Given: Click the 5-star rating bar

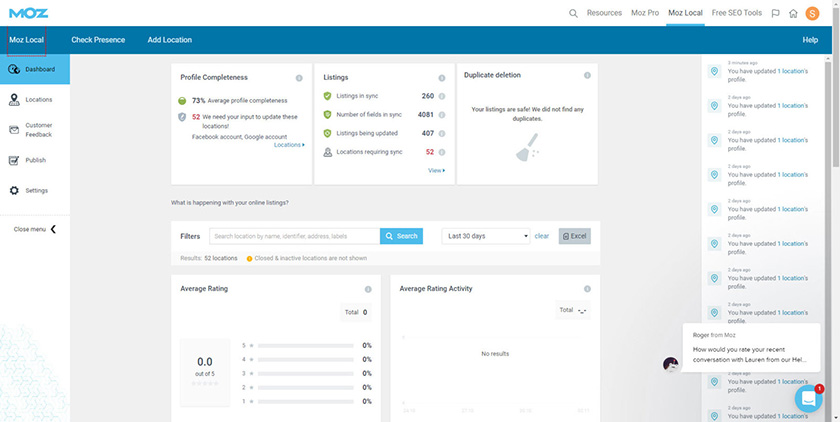Looking at the screenshot, I should 305,345.
